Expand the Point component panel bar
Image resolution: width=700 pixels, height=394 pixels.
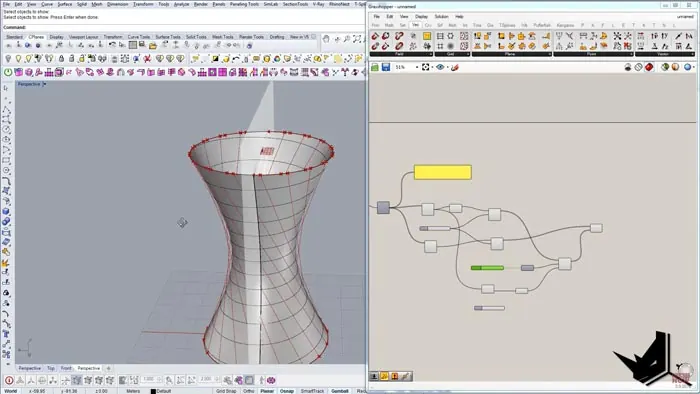593,54
